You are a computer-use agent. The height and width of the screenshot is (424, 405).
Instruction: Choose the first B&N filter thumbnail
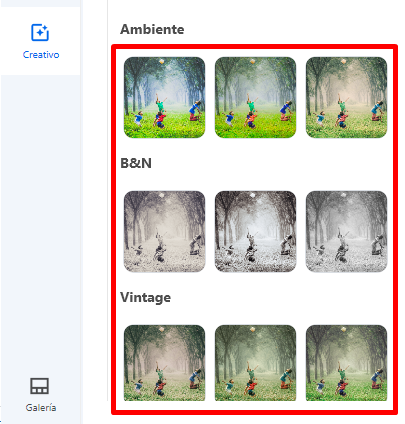point(164,231)
